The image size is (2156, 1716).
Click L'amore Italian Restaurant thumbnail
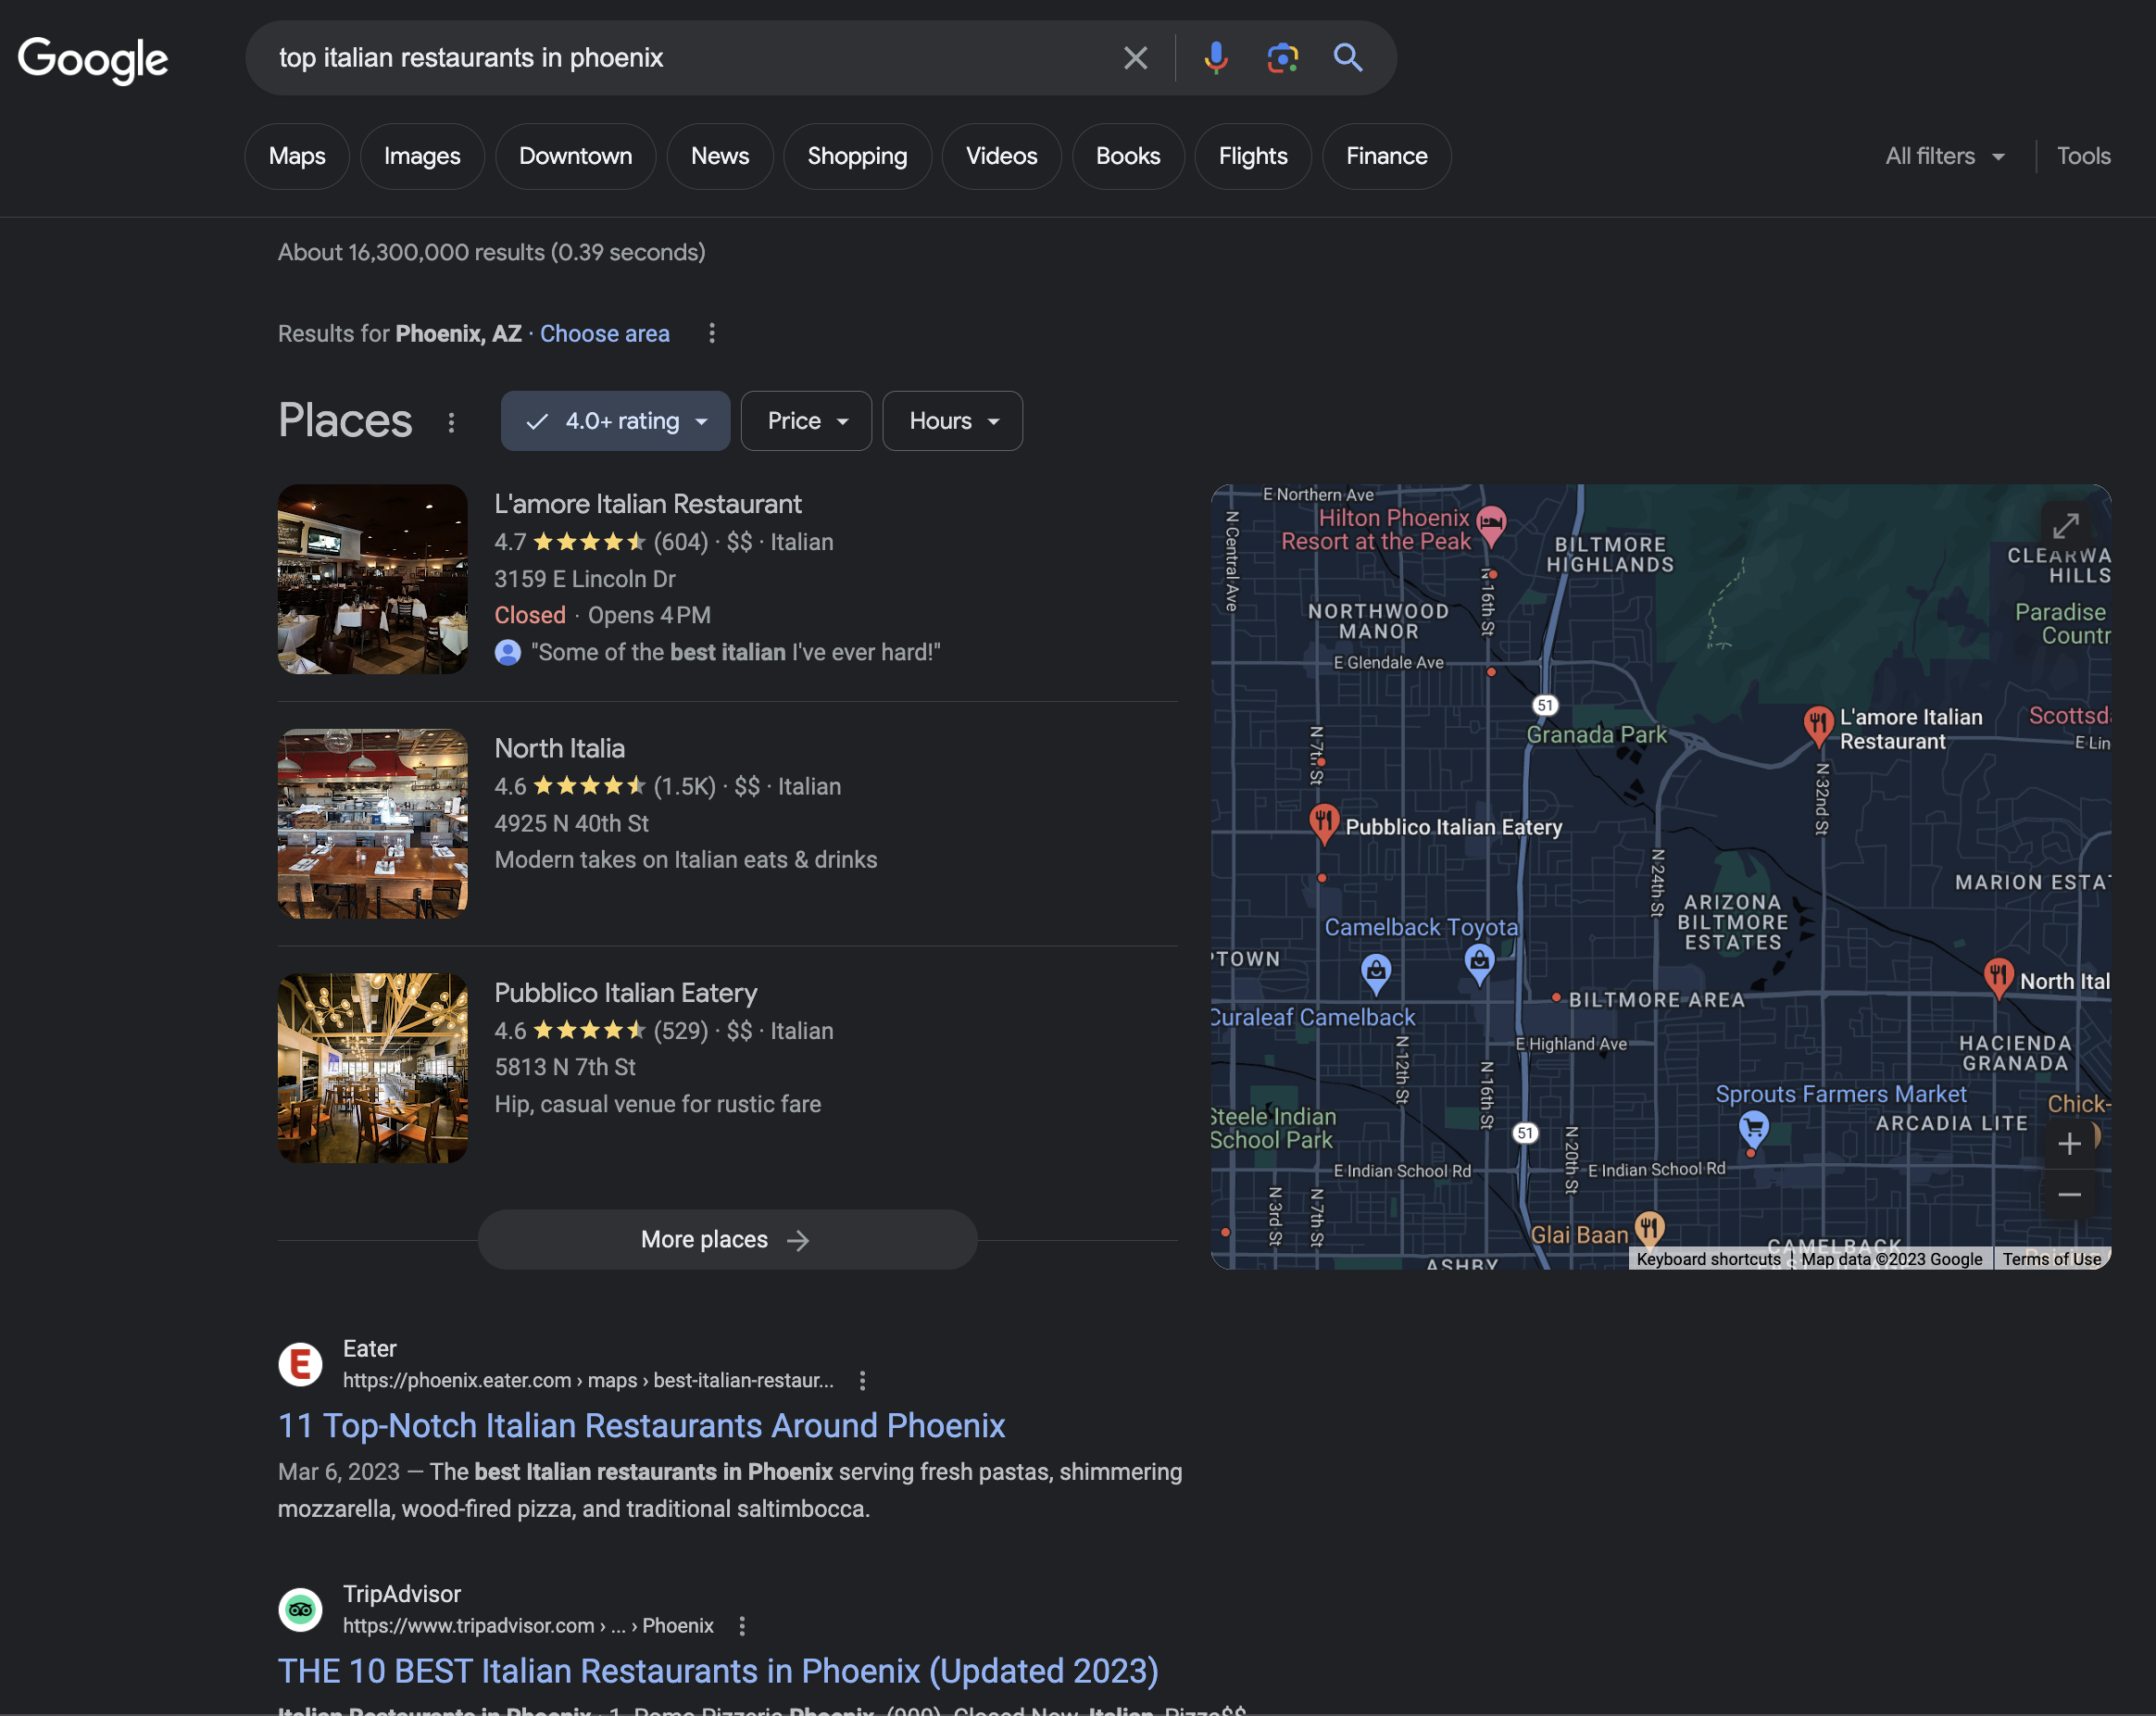371,578
